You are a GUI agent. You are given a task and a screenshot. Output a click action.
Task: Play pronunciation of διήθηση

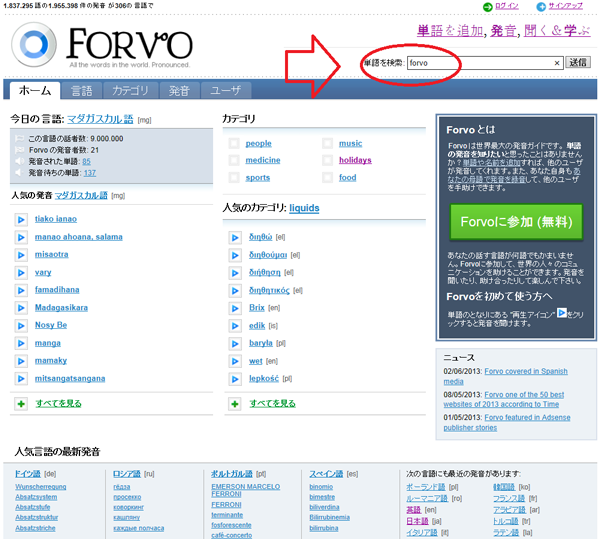pos(235,273)
